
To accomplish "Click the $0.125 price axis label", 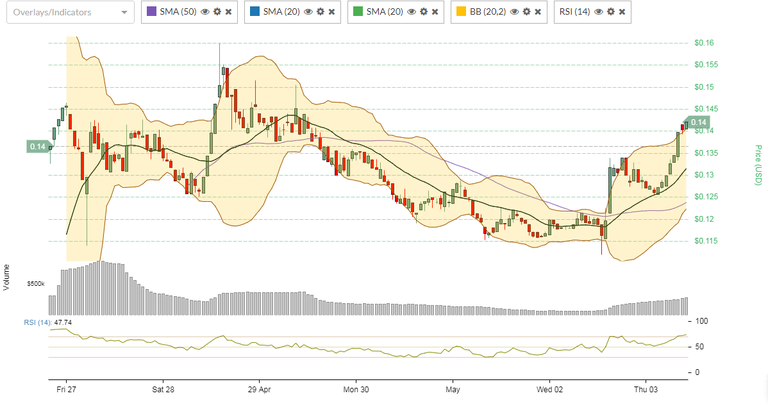I will 706,197.
